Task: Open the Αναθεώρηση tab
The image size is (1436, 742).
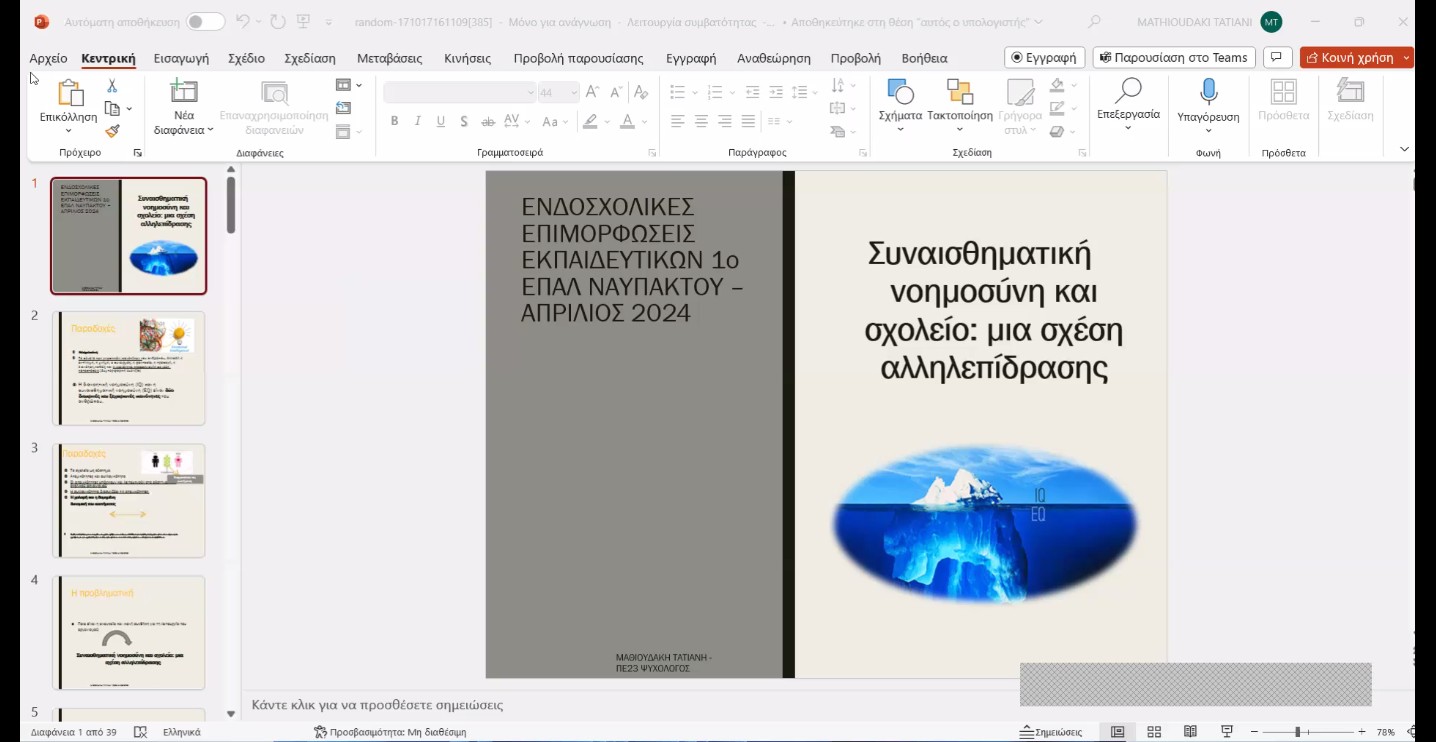Action: [x=774, y=58]
